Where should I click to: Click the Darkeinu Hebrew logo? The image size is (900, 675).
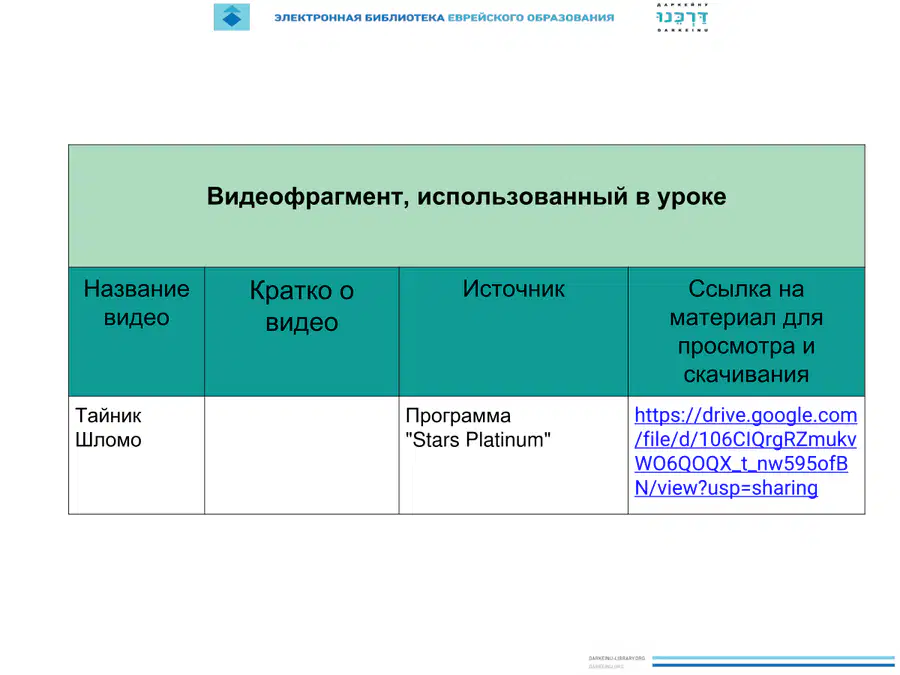pyautogui.click(x=682, y=17)
